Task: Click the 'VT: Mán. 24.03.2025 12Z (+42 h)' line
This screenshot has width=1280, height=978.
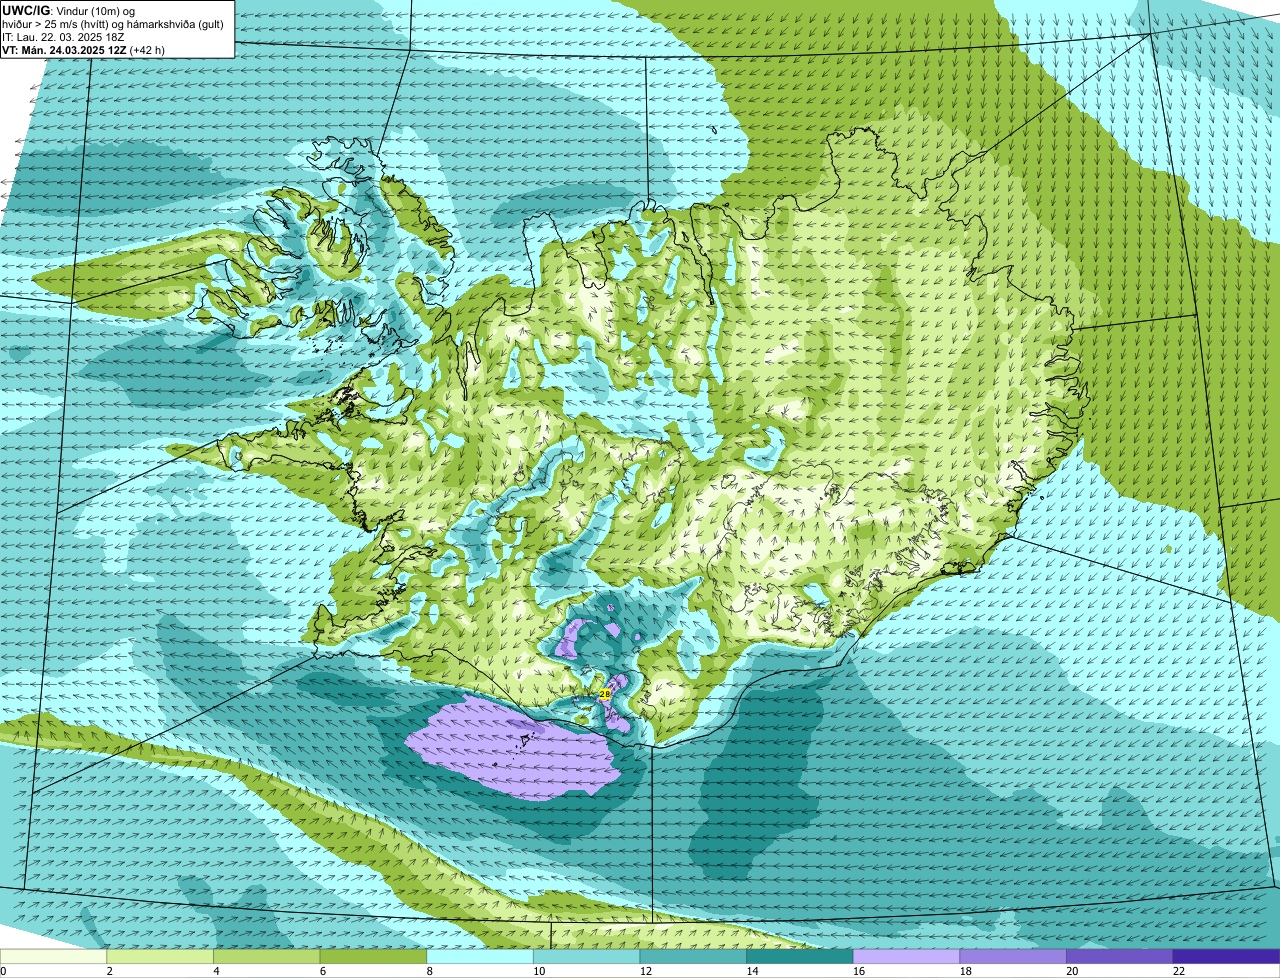Action: pos(83,49)
